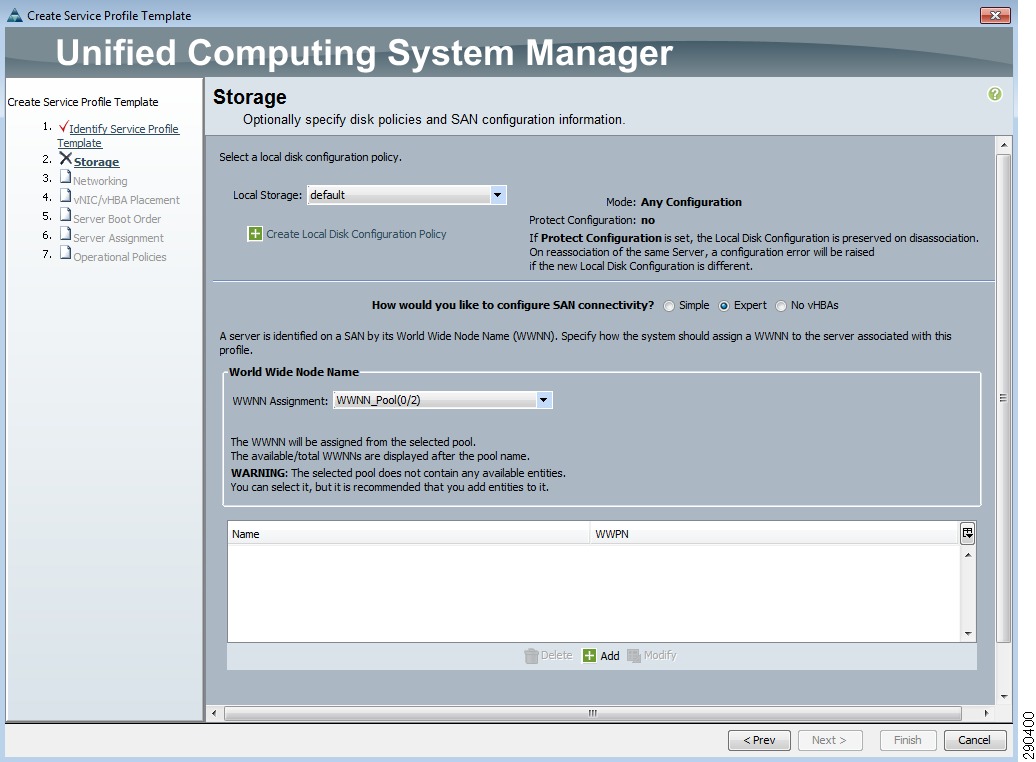Select No vHBAs option
Image resolution: width=1036 pixels, height=762 pixels.
click(781, 306)
